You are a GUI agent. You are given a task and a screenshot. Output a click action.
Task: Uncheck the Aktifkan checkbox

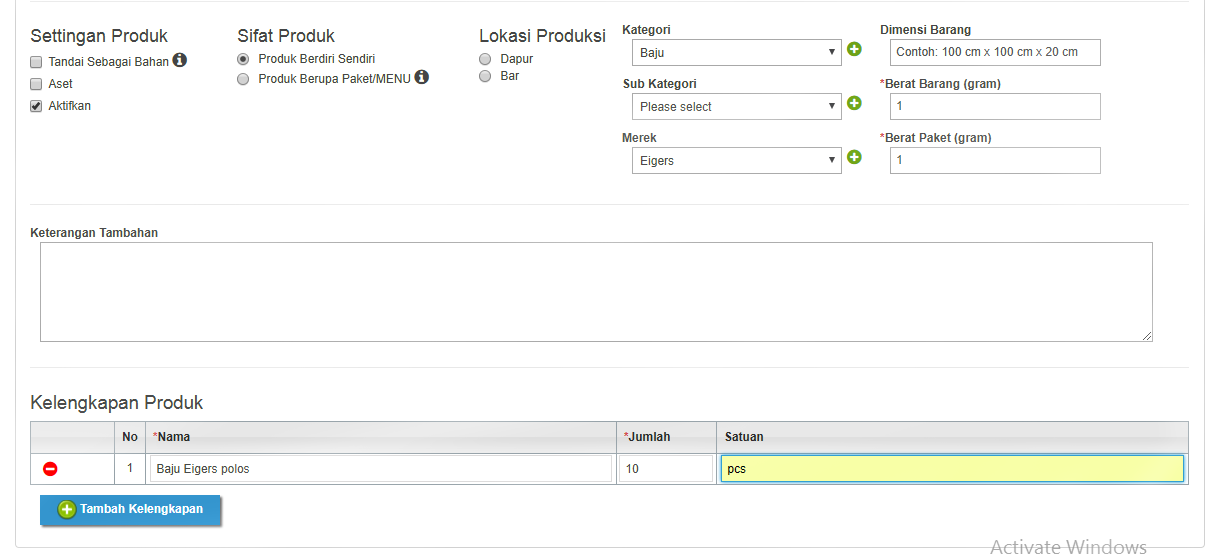coord(36,106)
